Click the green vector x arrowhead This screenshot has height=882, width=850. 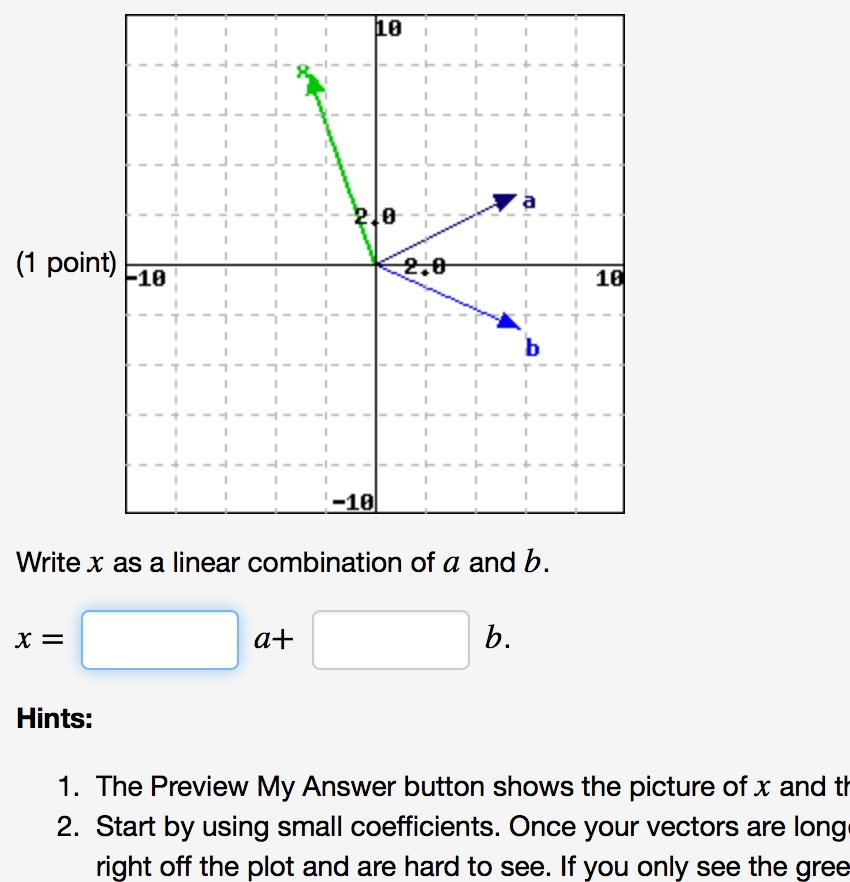click(x=313, y=85)
